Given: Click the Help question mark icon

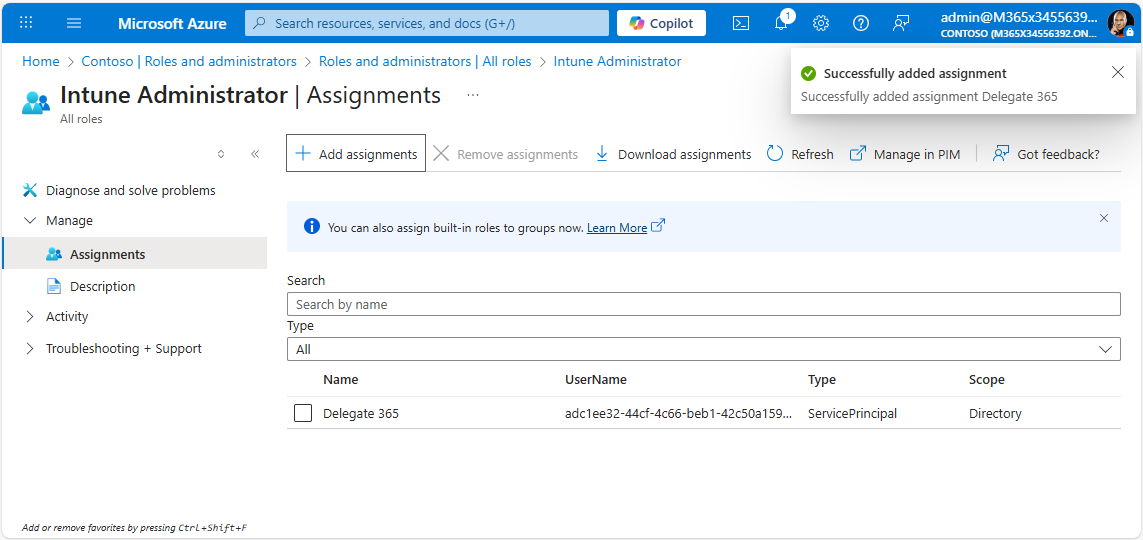Looking at the screenshot, I should pos(861,23).
